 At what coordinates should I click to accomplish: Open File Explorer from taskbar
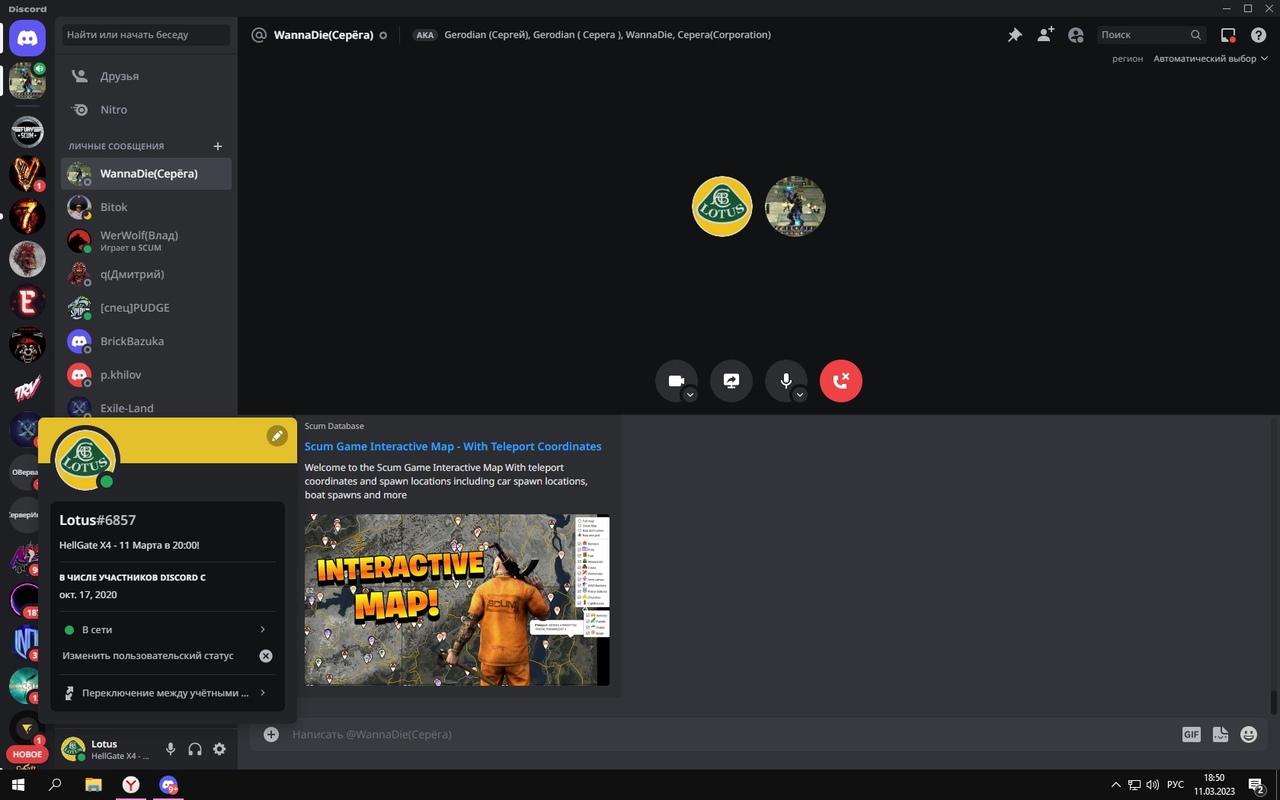93,785
